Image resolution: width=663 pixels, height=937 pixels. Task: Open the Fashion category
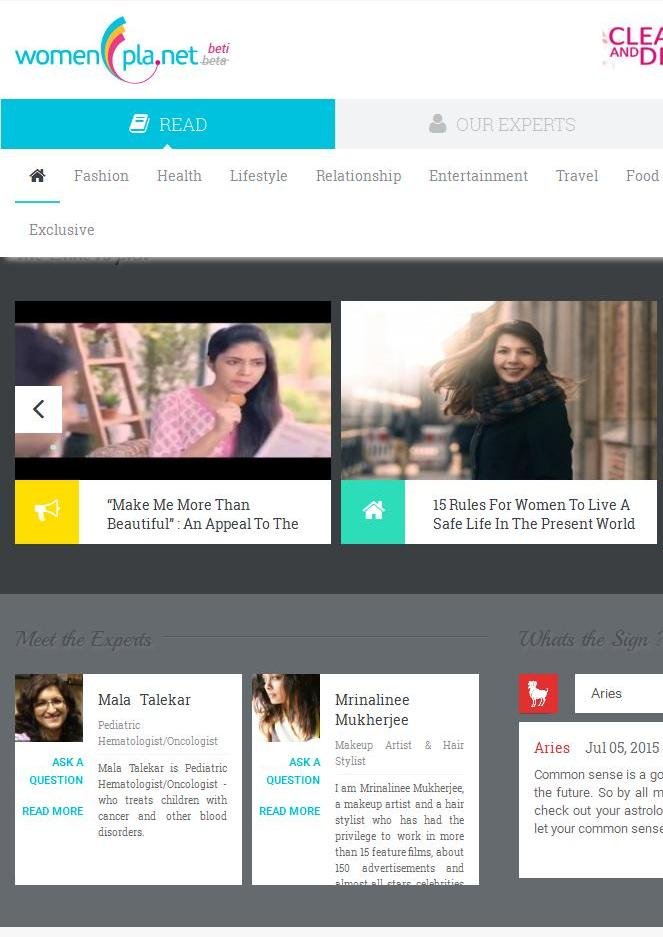click(101, 176)
